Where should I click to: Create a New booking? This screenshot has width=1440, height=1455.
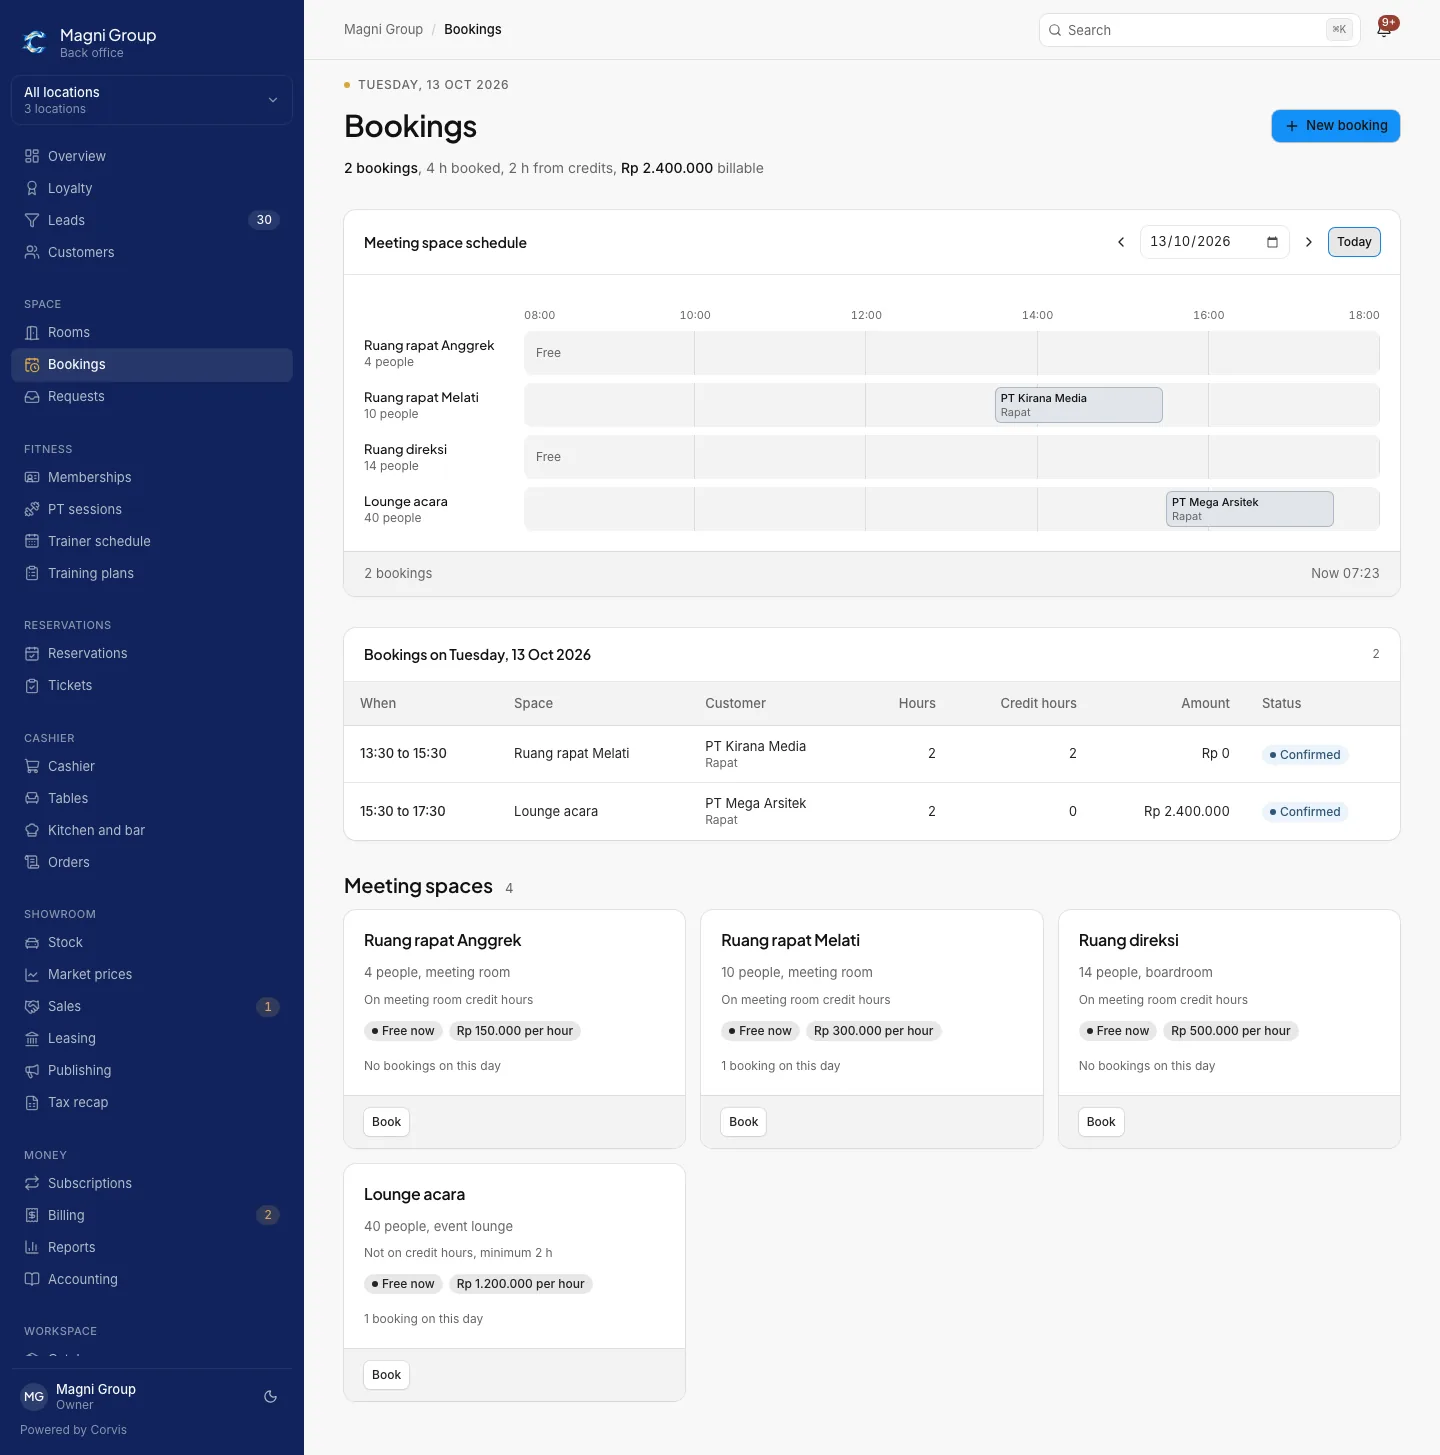point(1336,126)
